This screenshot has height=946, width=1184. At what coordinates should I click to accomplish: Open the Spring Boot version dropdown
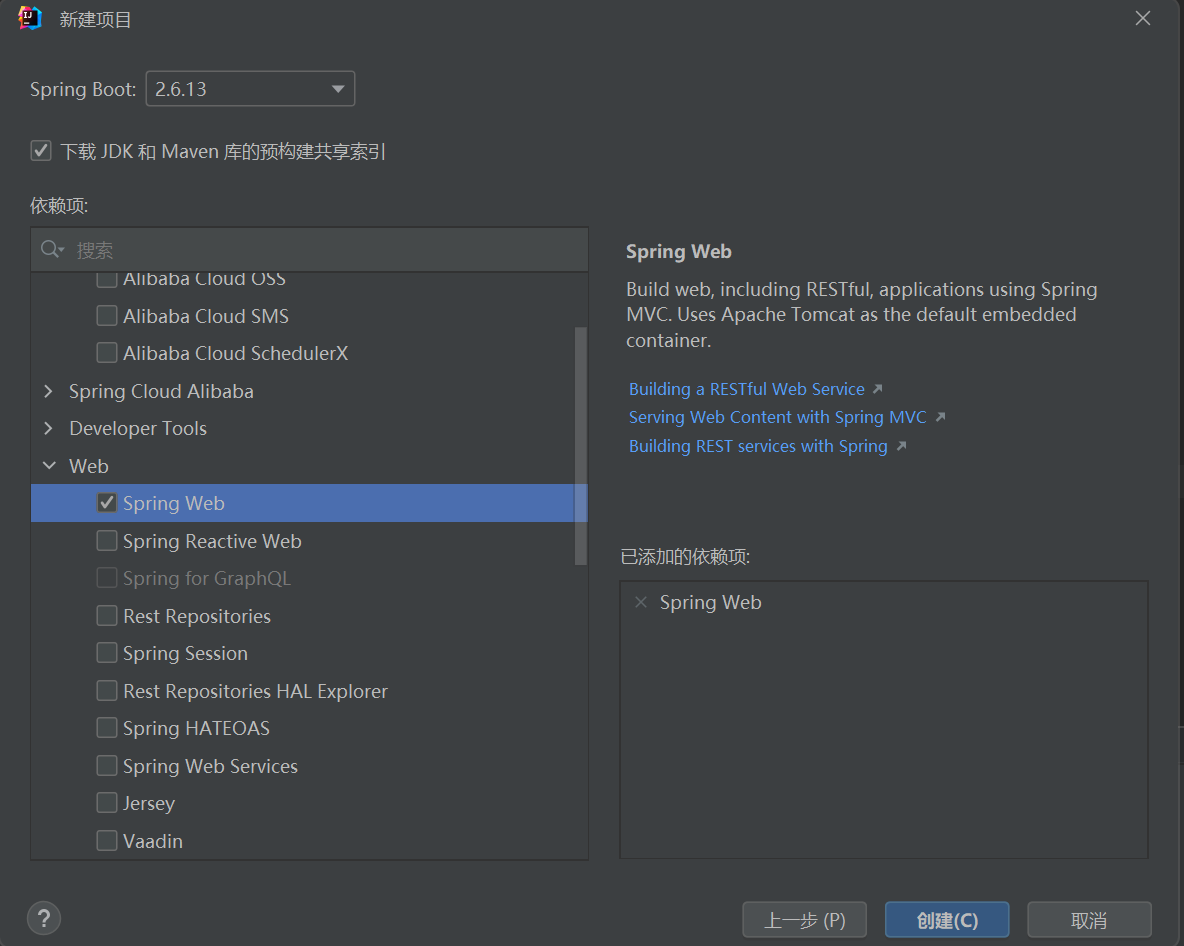point(250,89)
